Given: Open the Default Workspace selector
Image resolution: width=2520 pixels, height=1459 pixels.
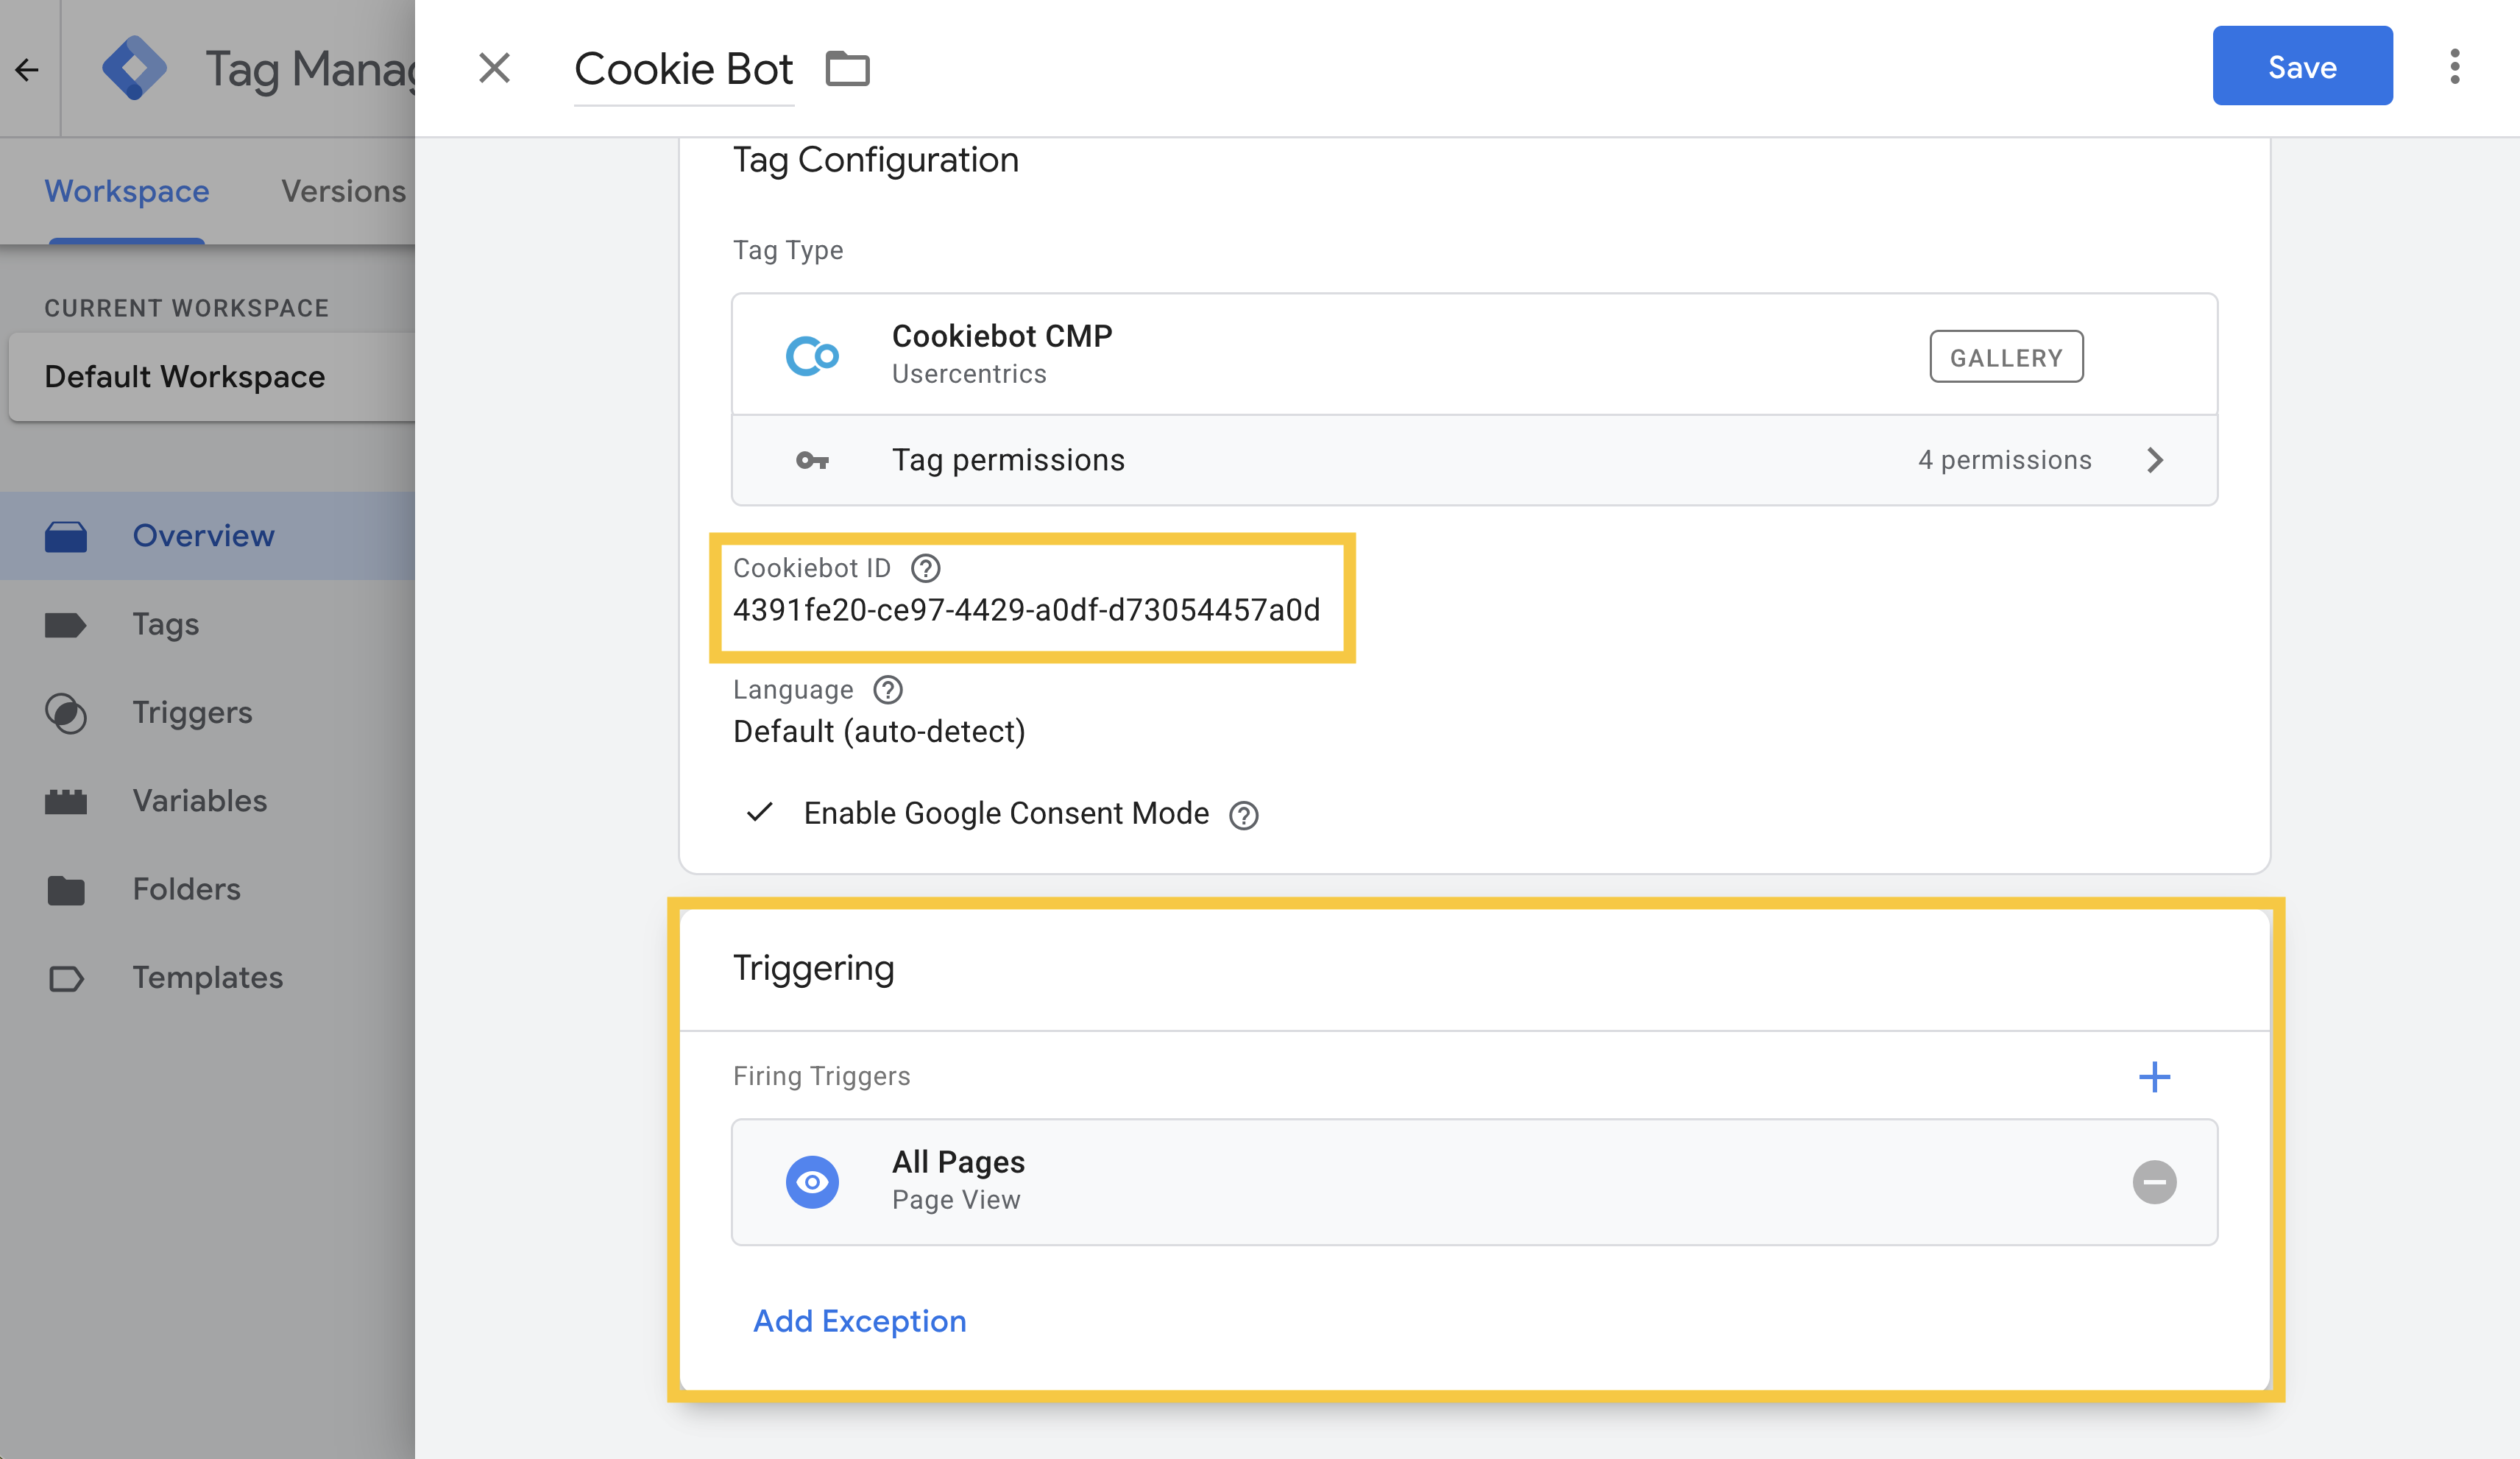Looking at the screenshot, I should 212,377.
